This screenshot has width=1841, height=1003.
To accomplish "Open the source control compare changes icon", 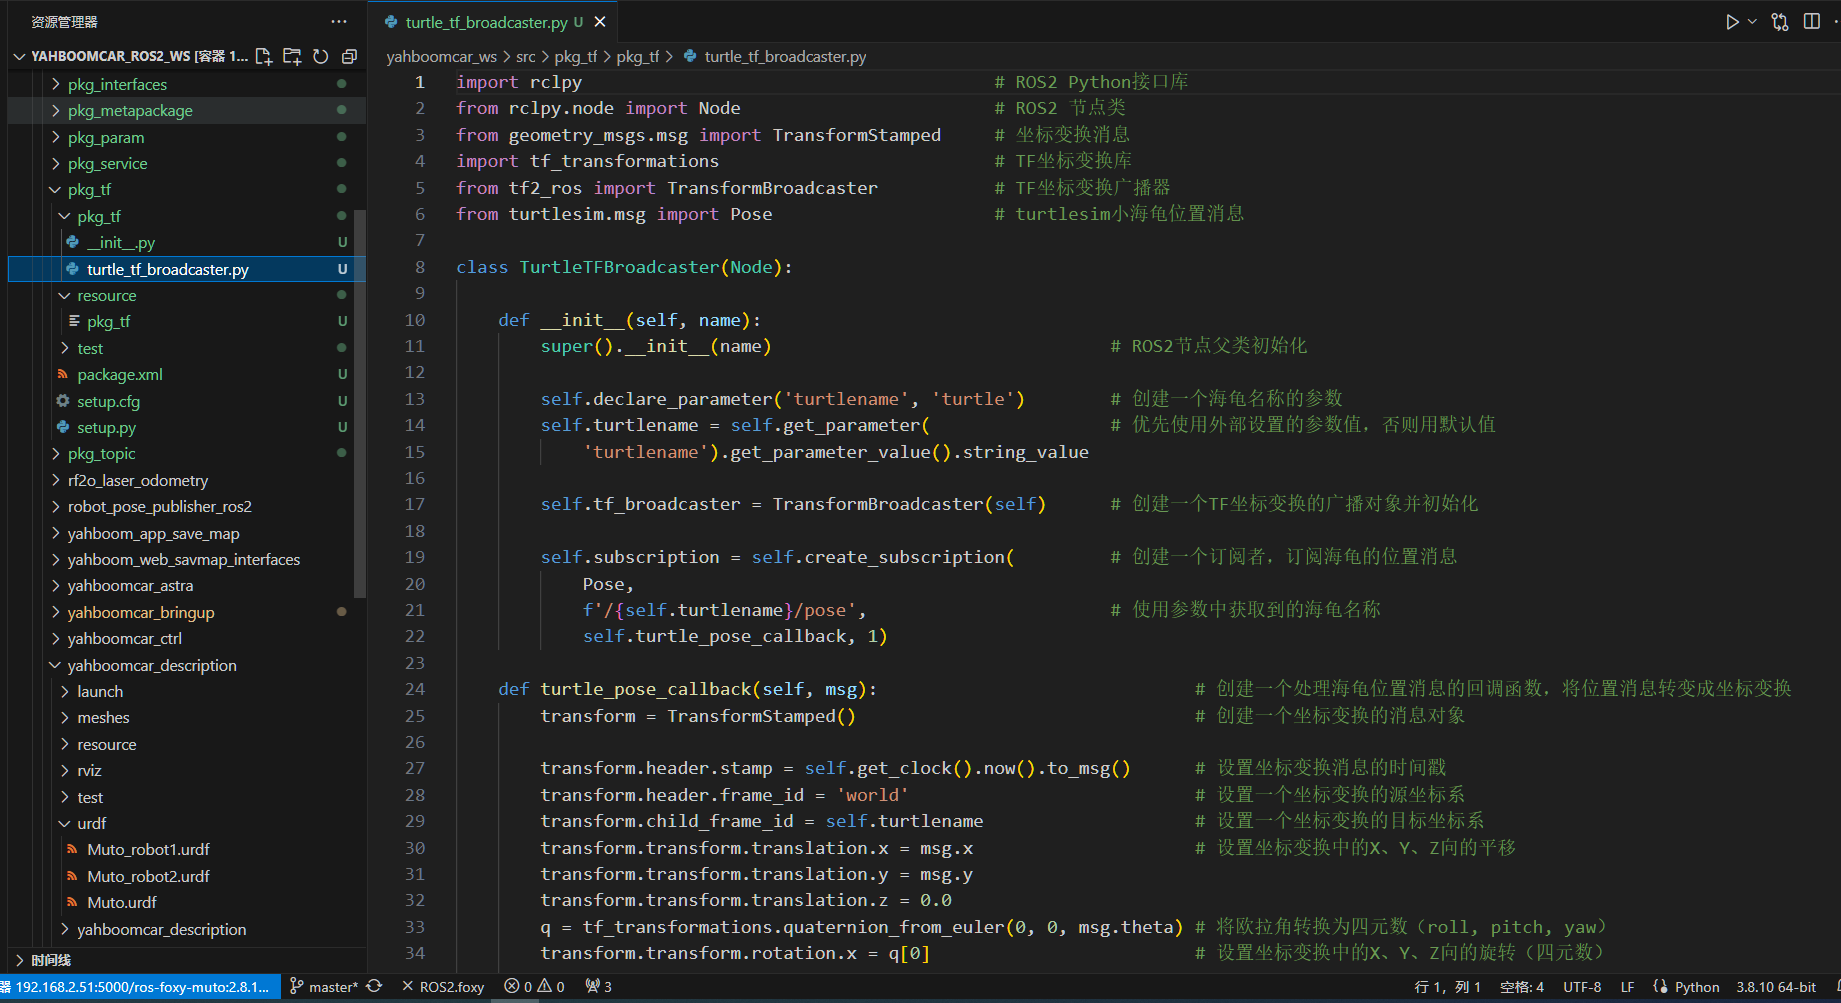I will point(1780,22).
